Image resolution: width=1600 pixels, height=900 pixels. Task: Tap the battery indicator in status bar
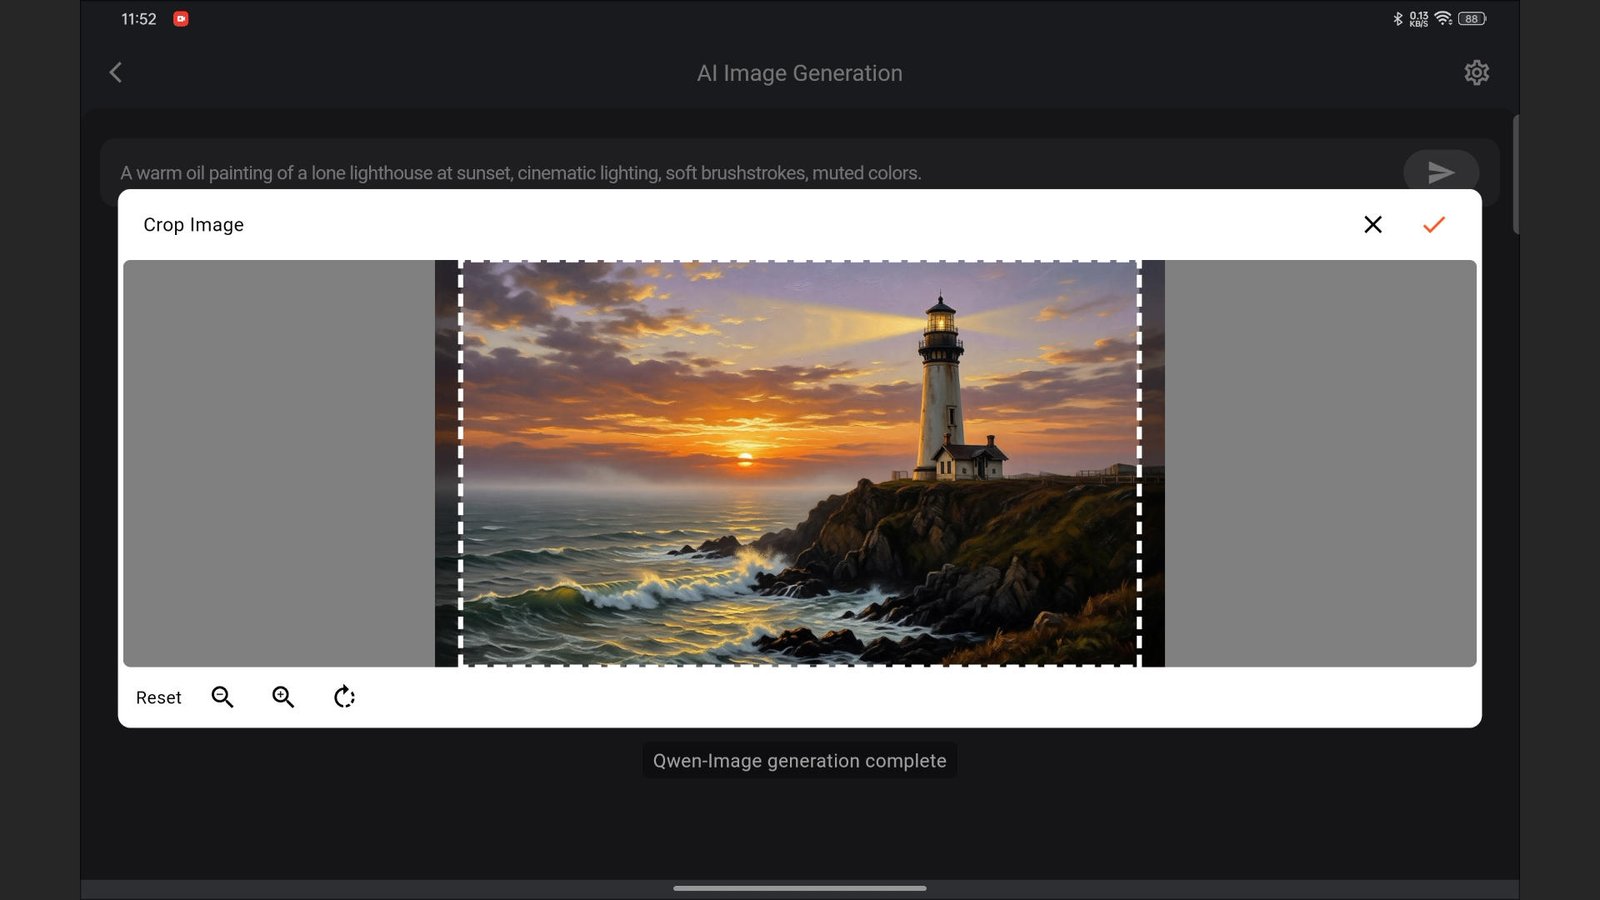tap(1471, 19)
